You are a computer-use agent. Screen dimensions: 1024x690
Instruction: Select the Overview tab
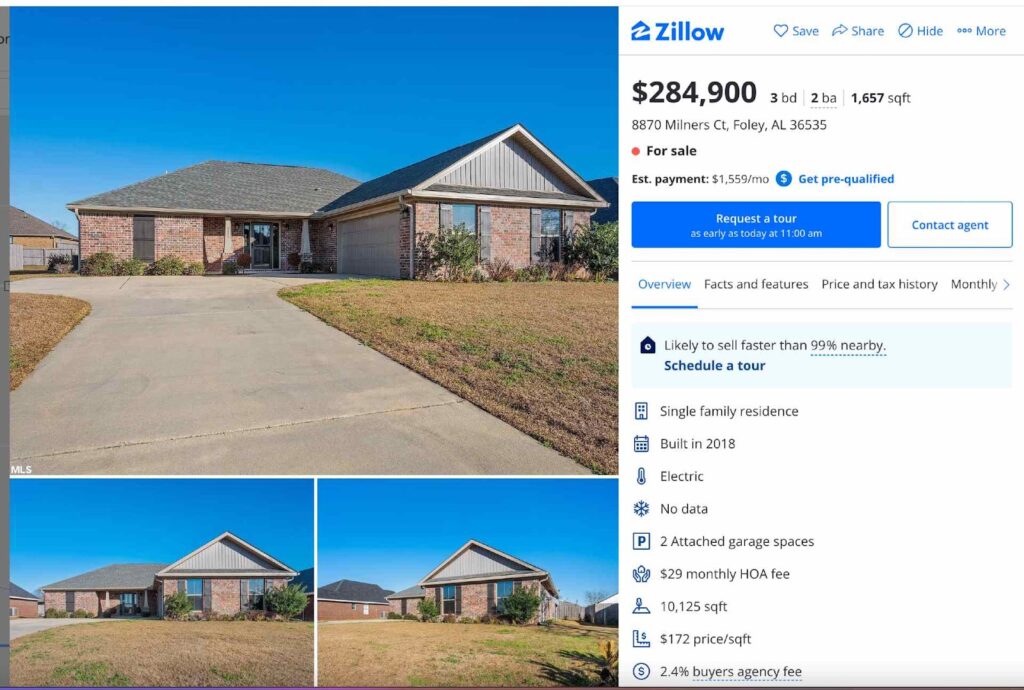point(664,284)
